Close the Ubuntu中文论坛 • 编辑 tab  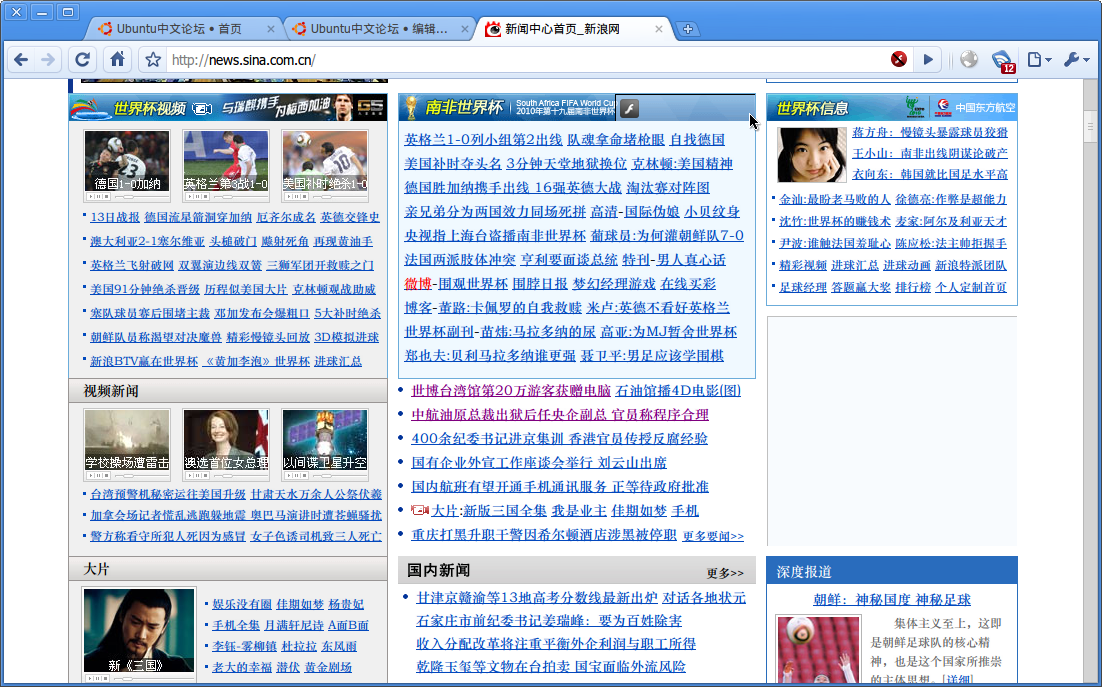(x=465, y=29)
